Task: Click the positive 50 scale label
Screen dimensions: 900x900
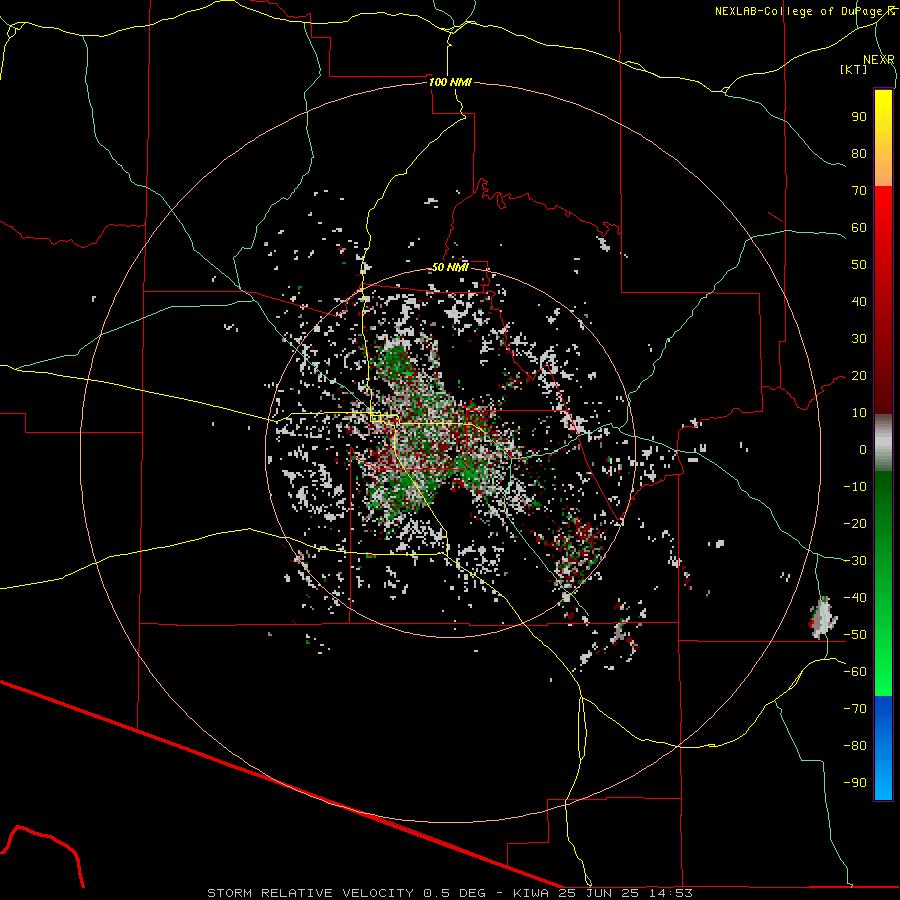Action: pos(859,265)
